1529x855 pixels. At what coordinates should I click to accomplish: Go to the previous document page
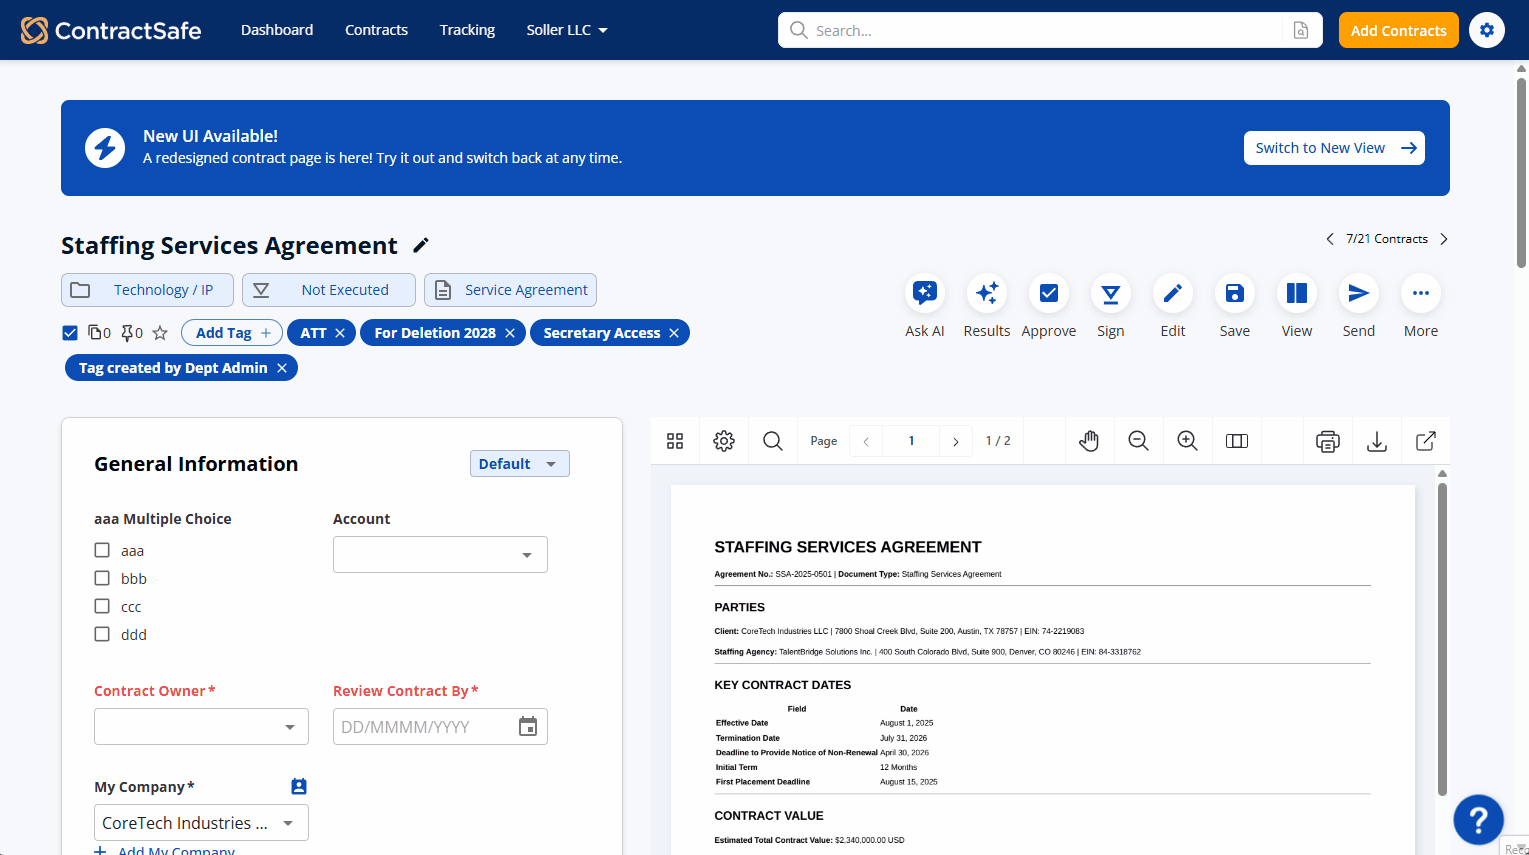tap(866, 441)
